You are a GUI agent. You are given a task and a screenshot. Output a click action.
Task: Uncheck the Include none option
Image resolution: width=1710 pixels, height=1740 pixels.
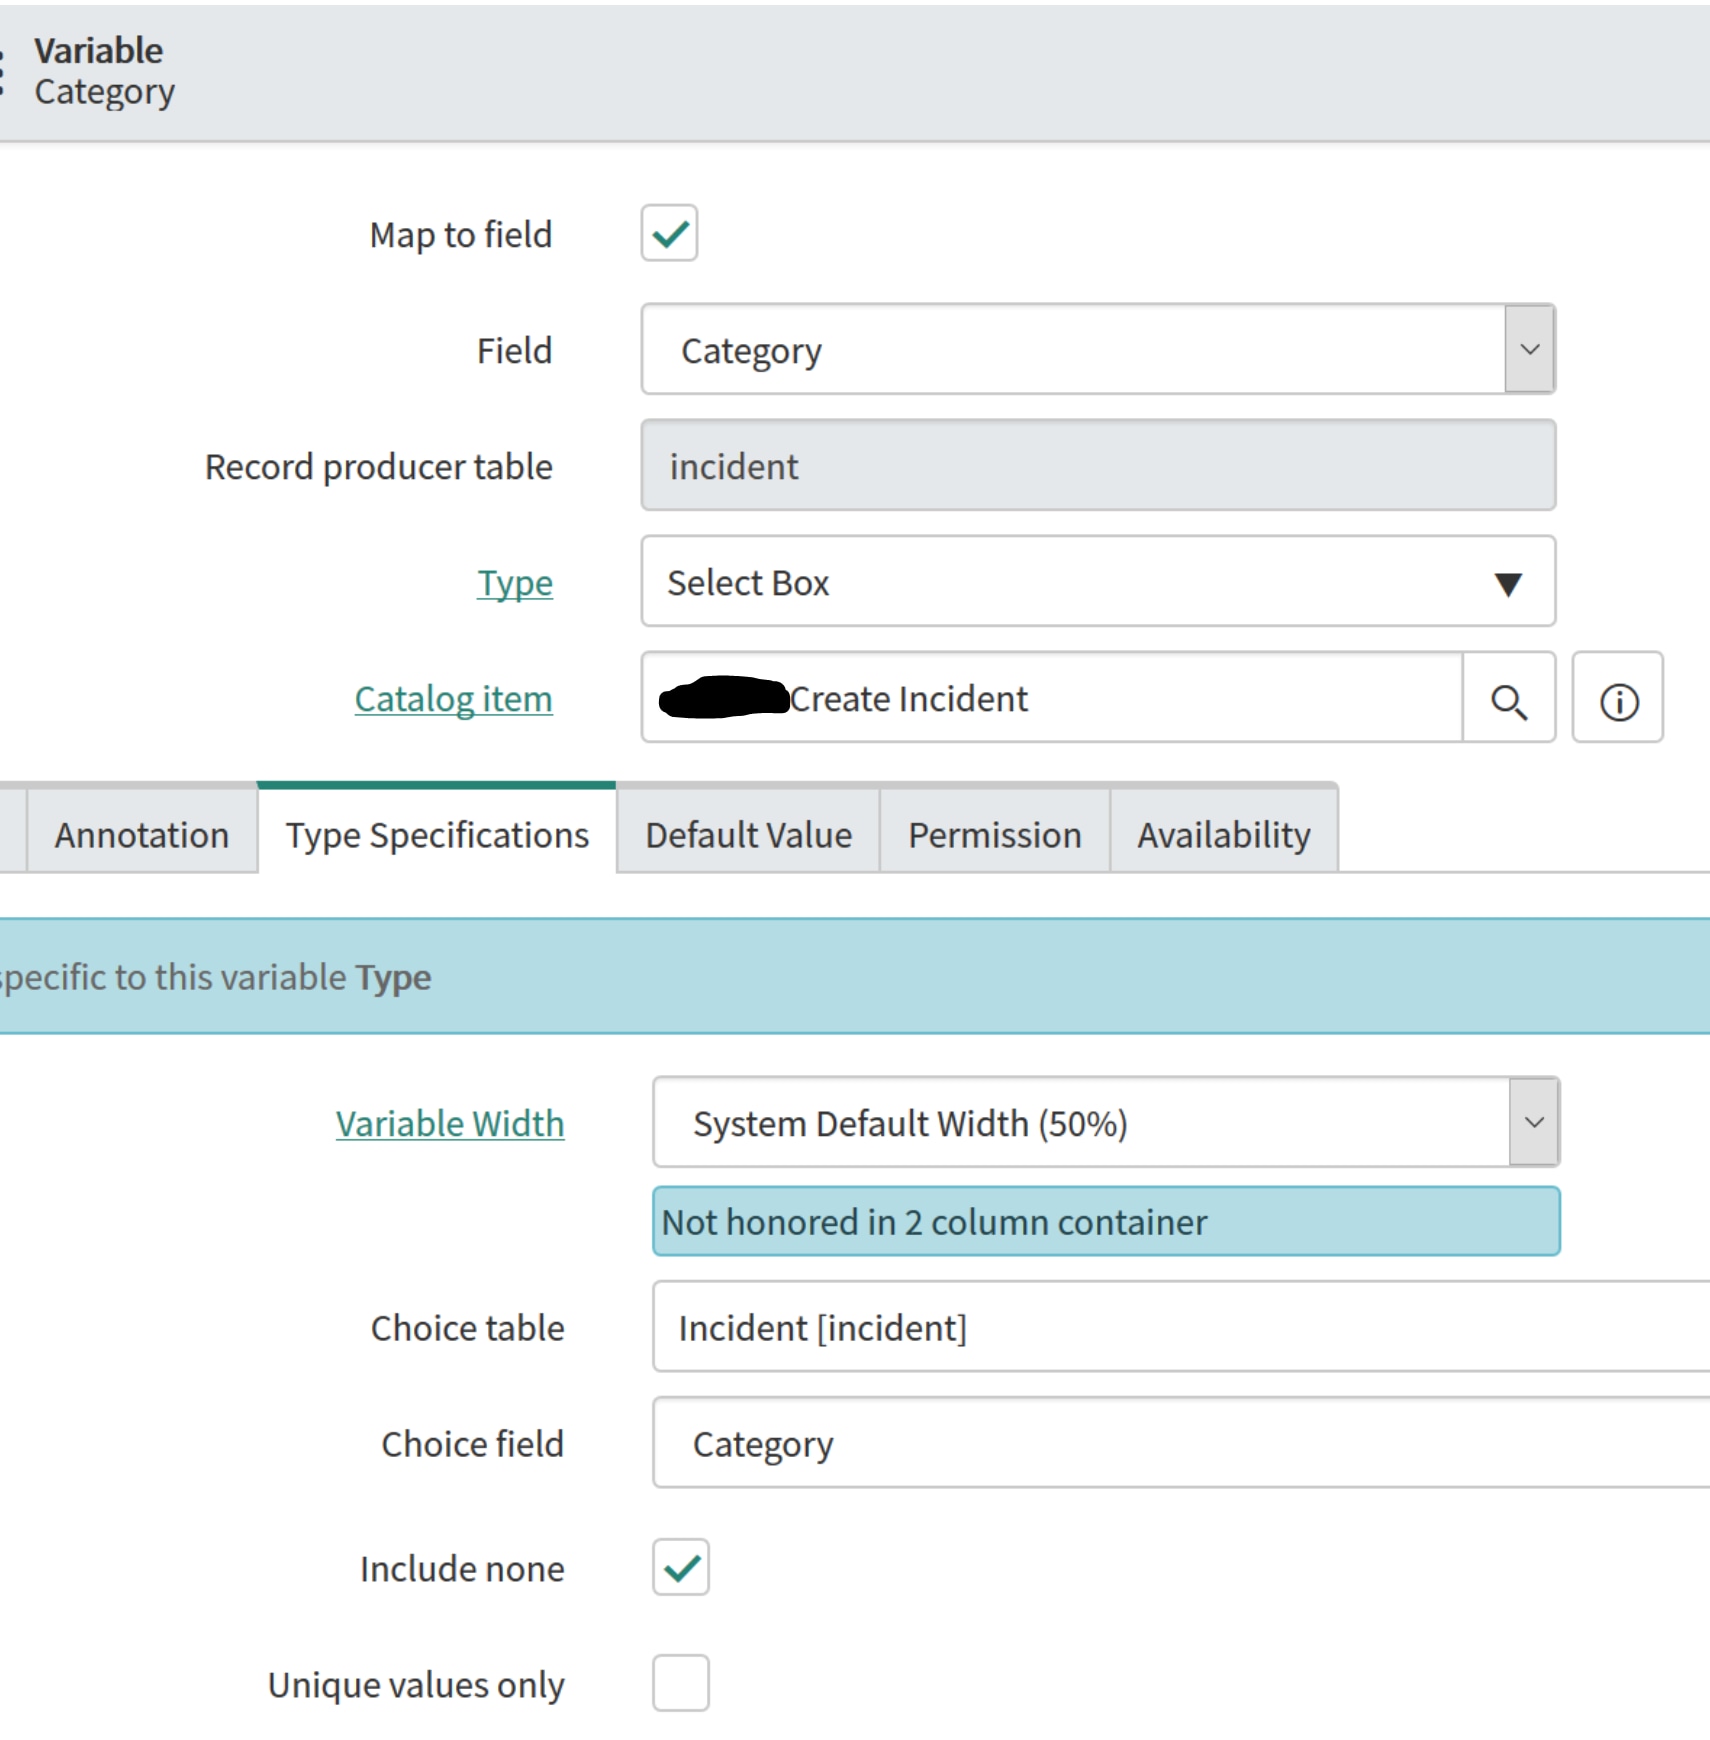680,1568
